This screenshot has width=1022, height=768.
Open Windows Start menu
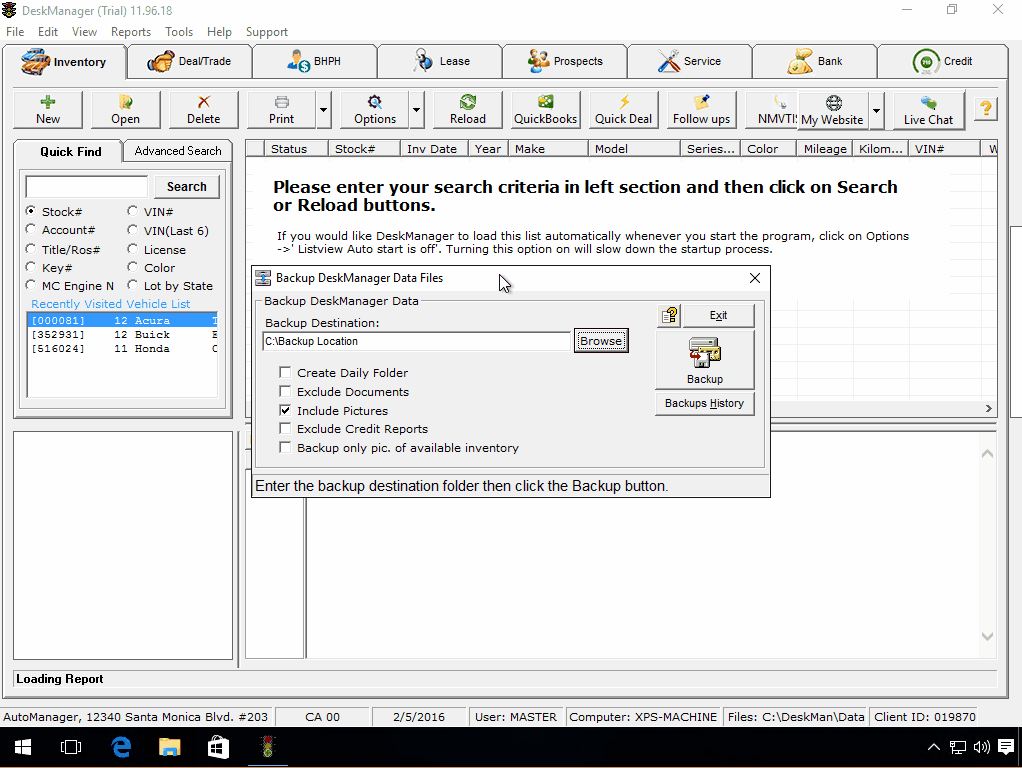[23, 747]
